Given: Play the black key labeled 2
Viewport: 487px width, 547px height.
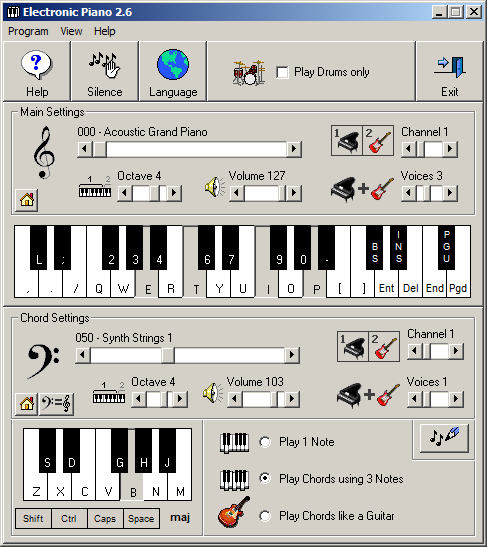Looking at the screenshot, I should (x=111, y=248).
